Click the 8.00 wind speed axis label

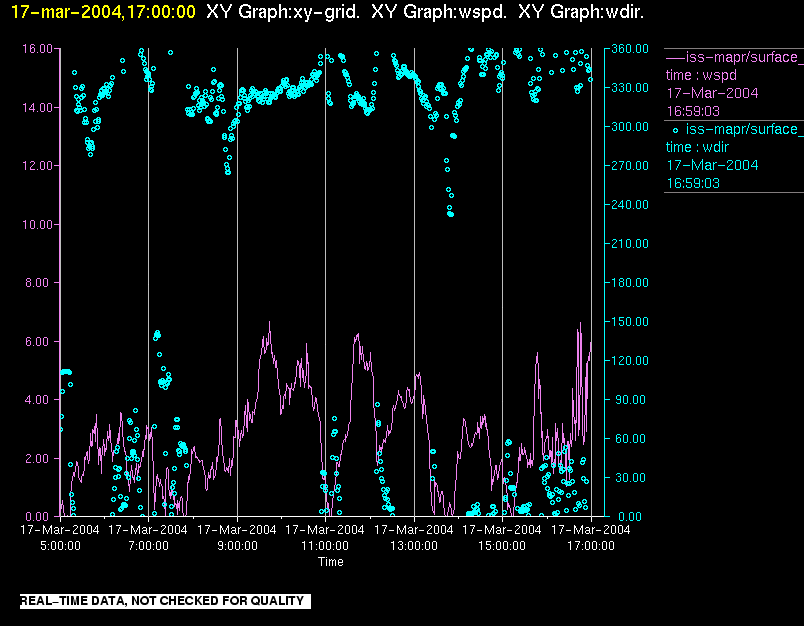click(x=39, y=283)
